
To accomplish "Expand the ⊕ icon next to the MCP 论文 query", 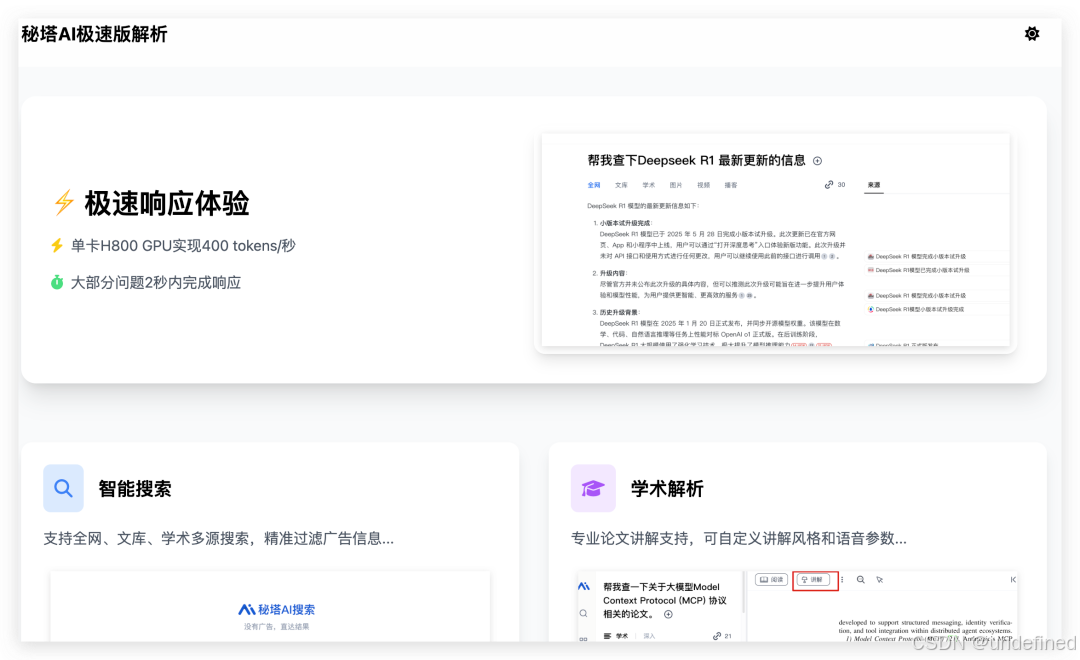I will [x=668, y=614].
